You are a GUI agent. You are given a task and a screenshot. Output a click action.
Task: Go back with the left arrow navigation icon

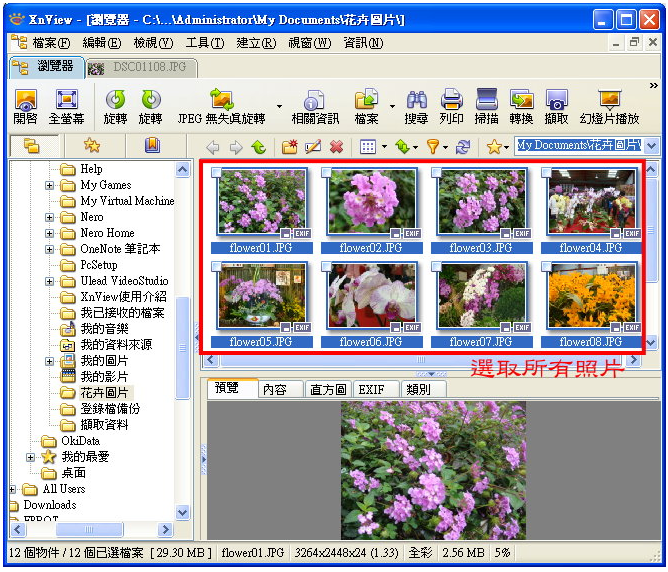point(213,147)
